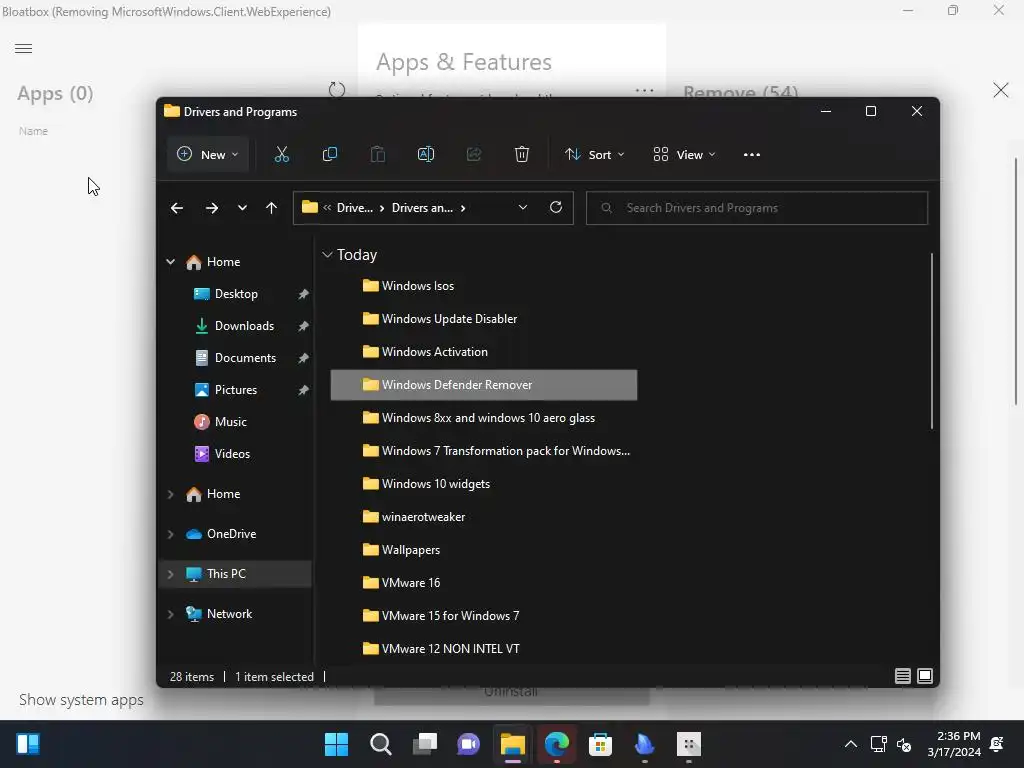Select the Windows Defender Remover folder
1024x768 pixels.
pyautogui.click(x=483, y=385)
